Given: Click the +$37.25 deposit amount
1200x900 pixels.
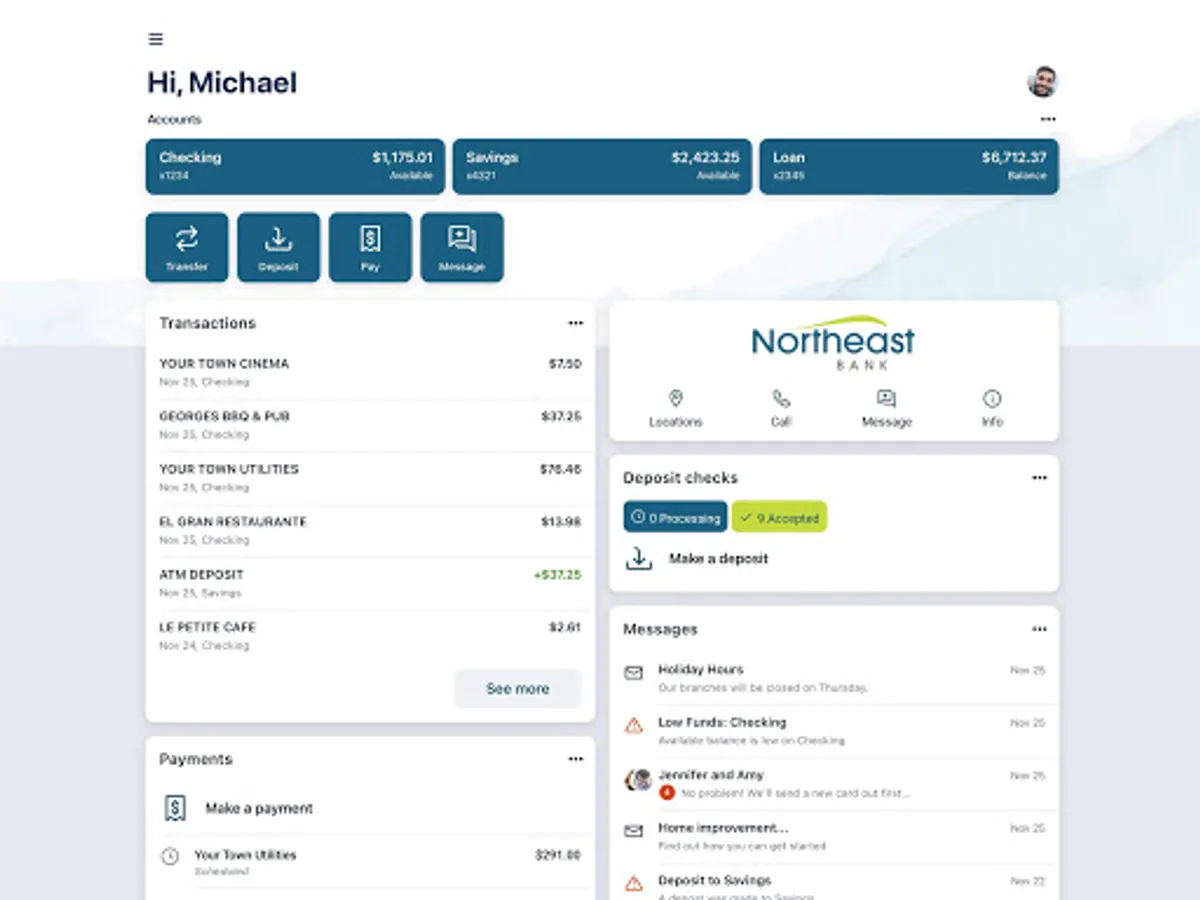Looking at the screenshot, I should pyautogui.click(x=558, y=575).
